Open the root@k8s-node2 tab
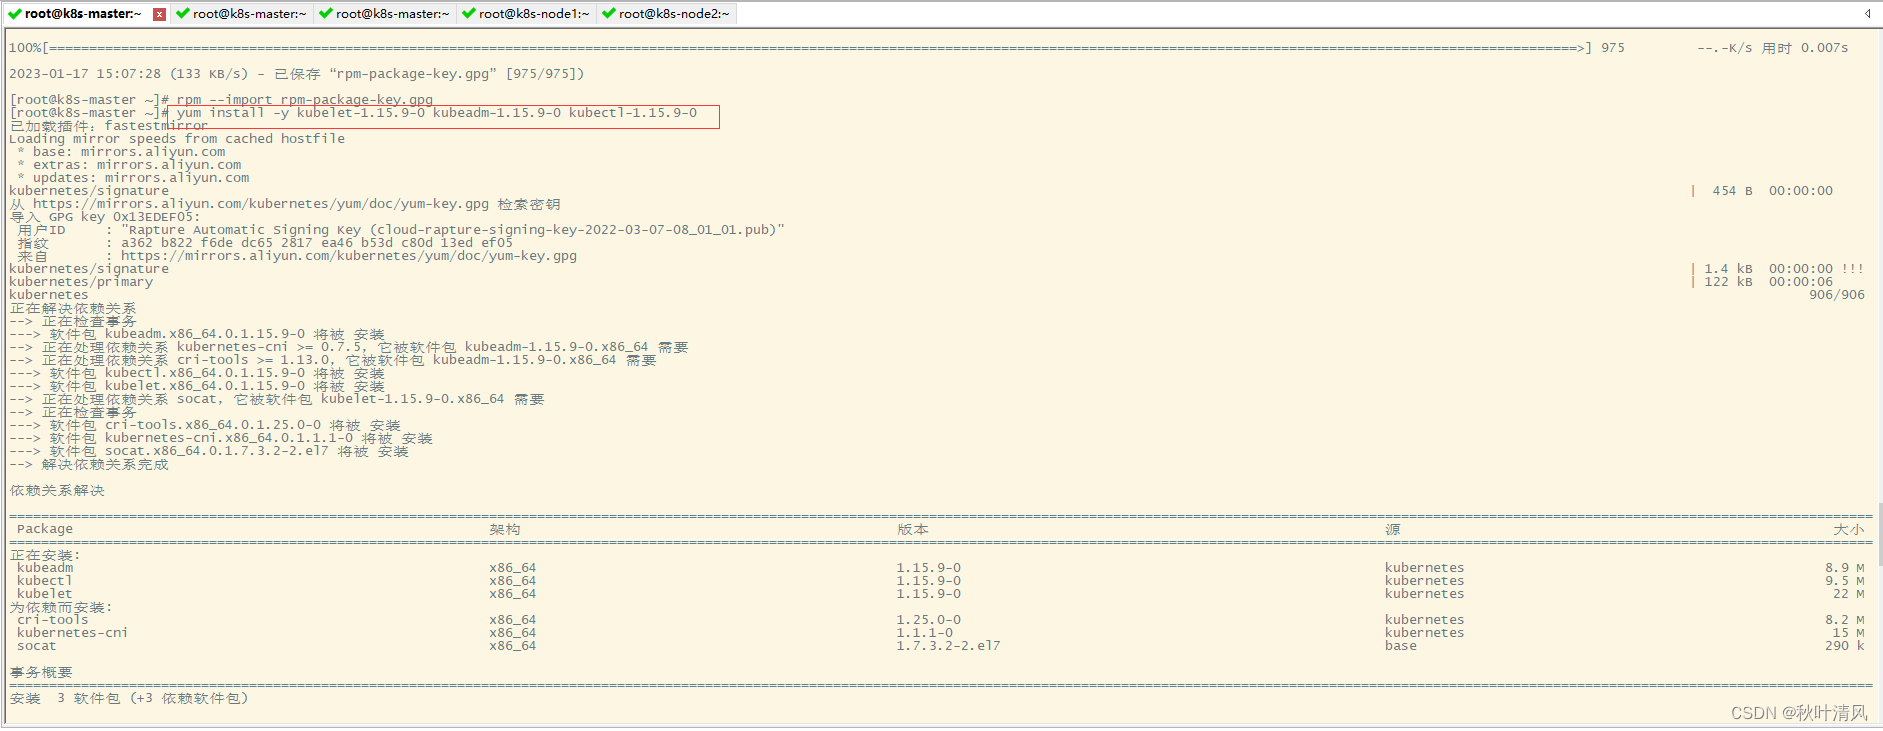Viewport: 1883px width, 731px height. point(666,14)
